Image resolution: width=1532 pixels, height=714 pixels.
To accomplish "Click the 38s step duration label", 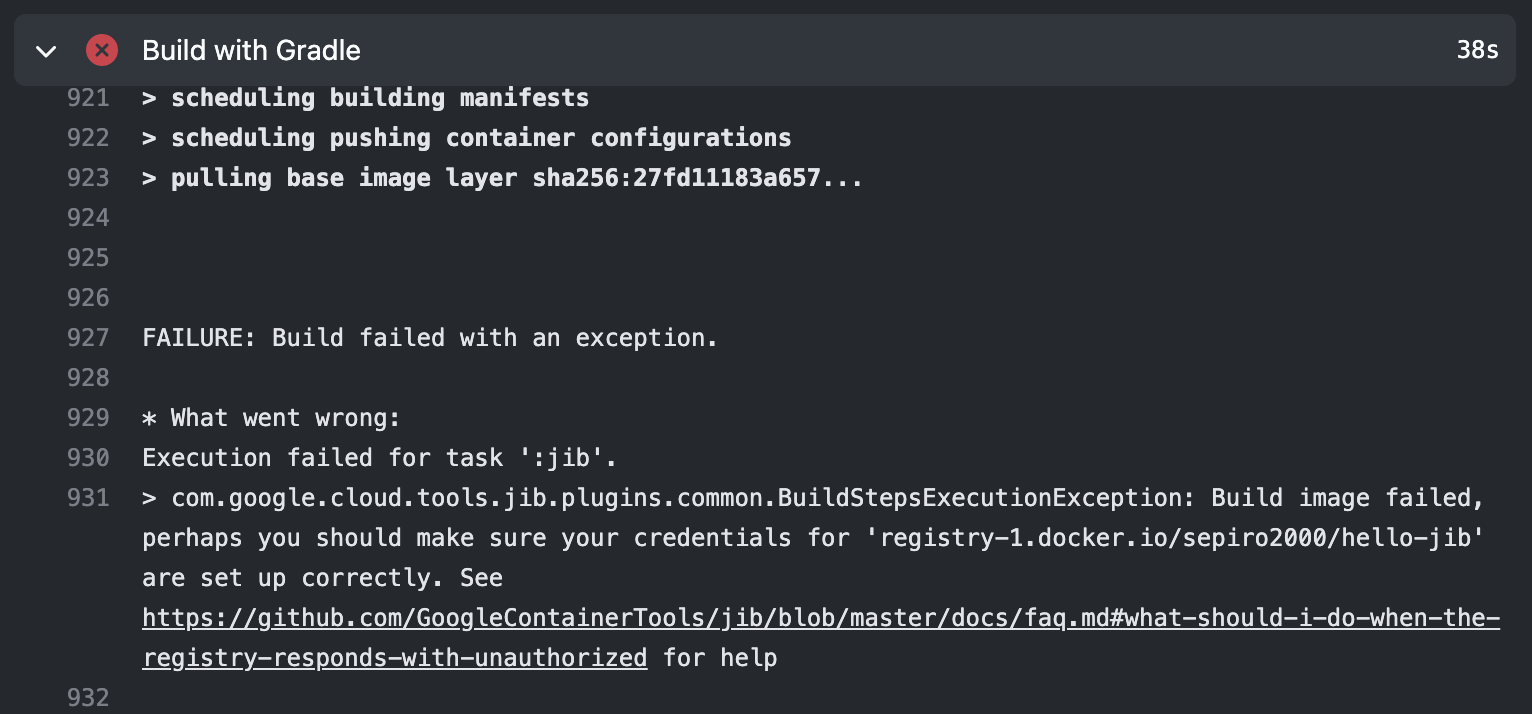I will (x=1477, y=50).
